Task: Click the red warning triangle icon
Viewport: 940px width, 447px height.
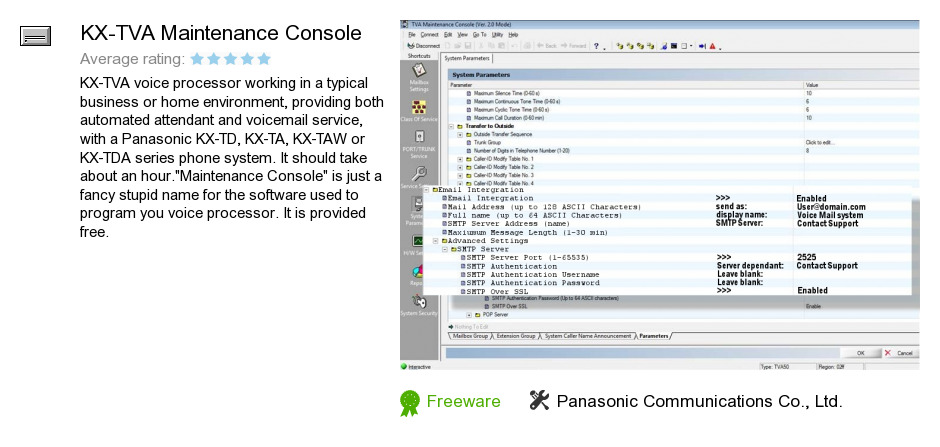Action: pos(713,46)
